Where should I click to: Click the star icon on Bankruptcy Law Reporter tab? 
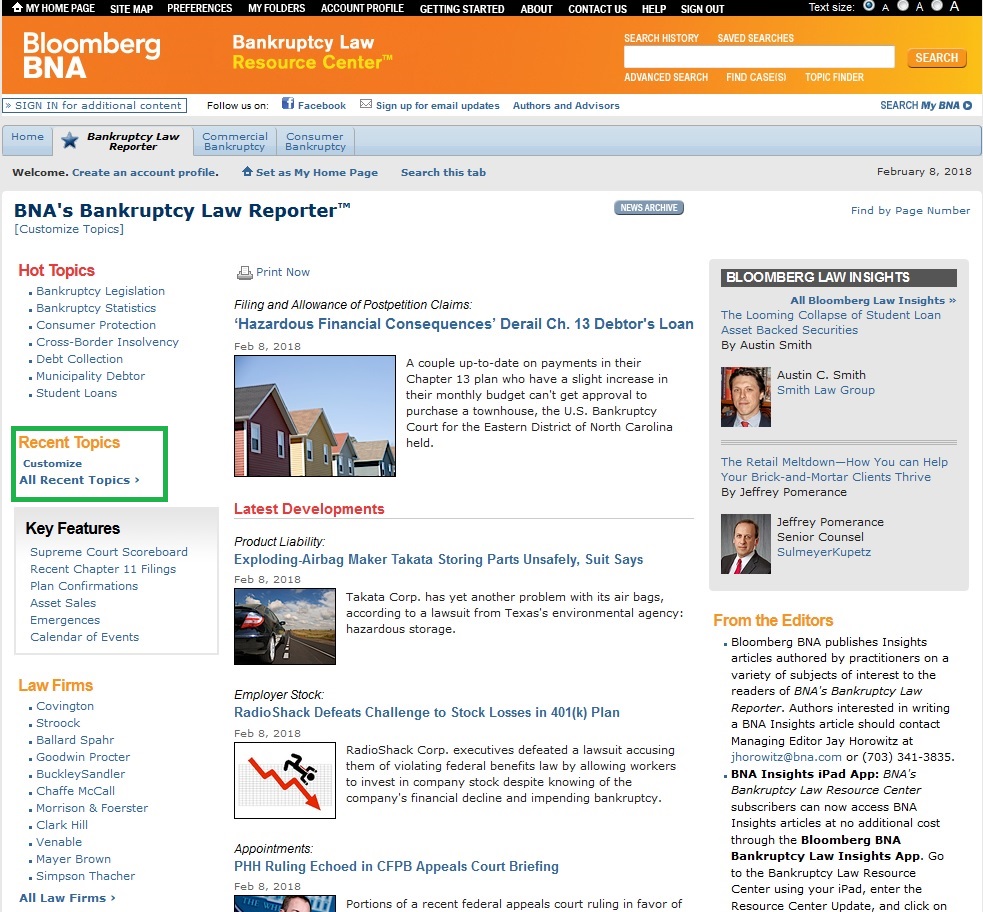click(70, 140)
